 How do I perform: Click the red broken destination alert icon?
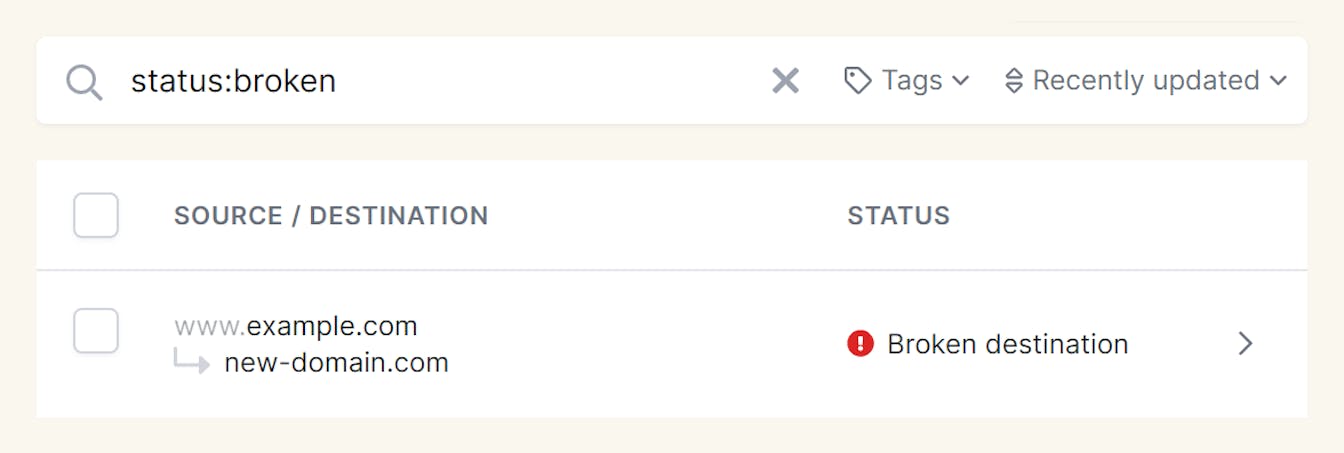860,344
